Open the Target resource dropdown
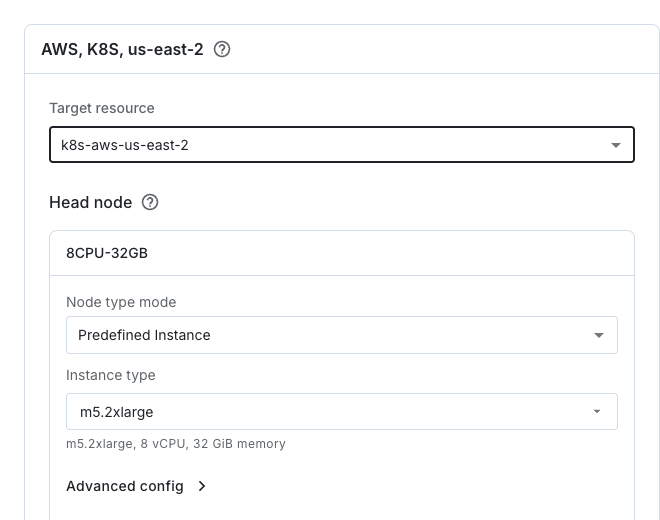 pos(342,144)
